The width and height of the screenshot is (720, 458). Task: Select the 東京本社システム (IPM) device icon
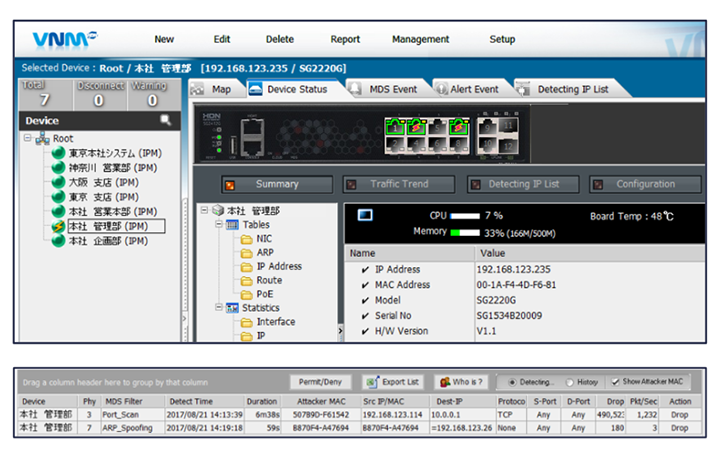tap(59, 153)
